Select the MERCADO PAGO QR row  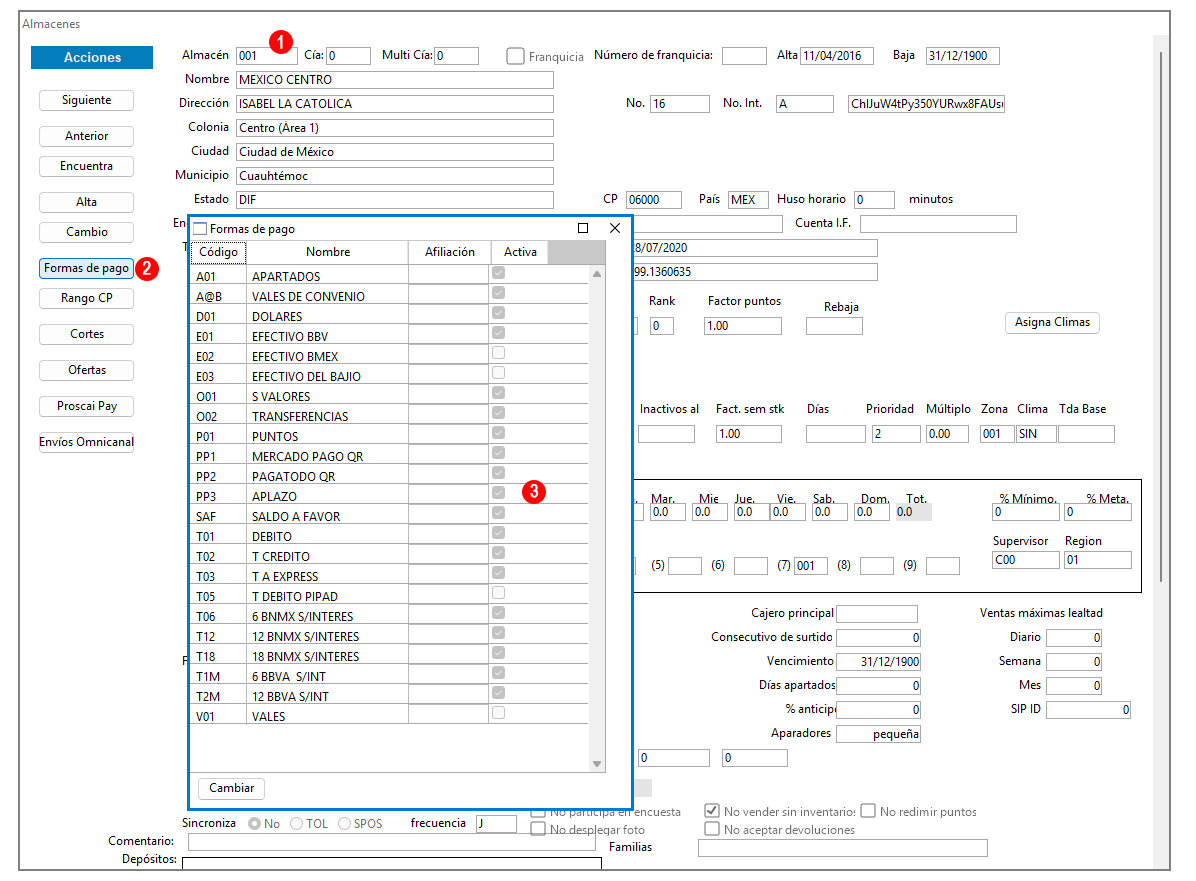point(389,456)
